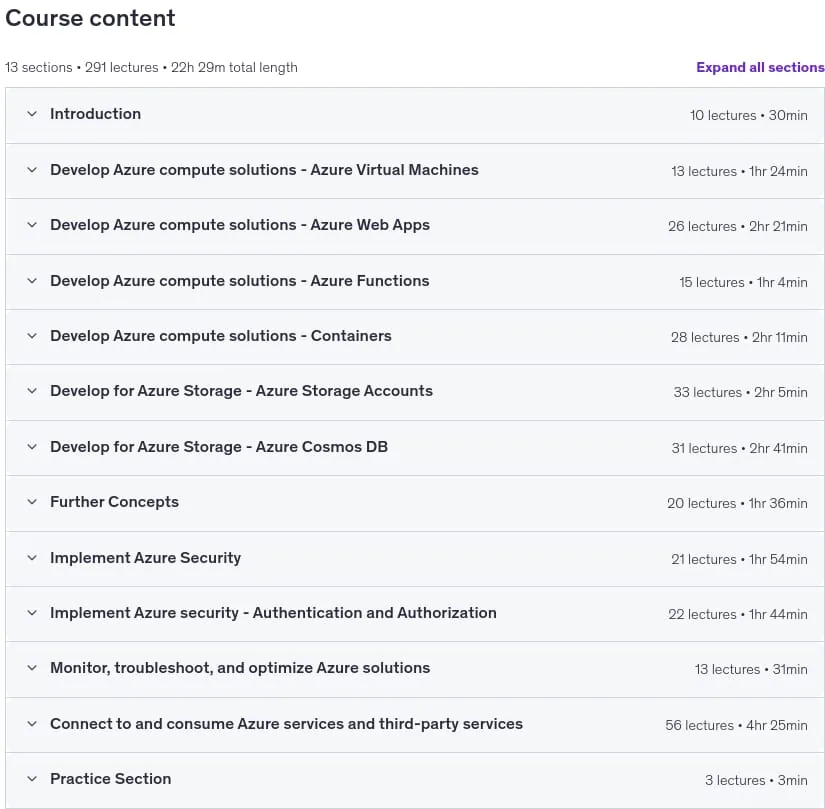Click the '21 lectures • 1hr 54min' text
This screenshot has height=809, width=825.
click(x=739, y=559)
